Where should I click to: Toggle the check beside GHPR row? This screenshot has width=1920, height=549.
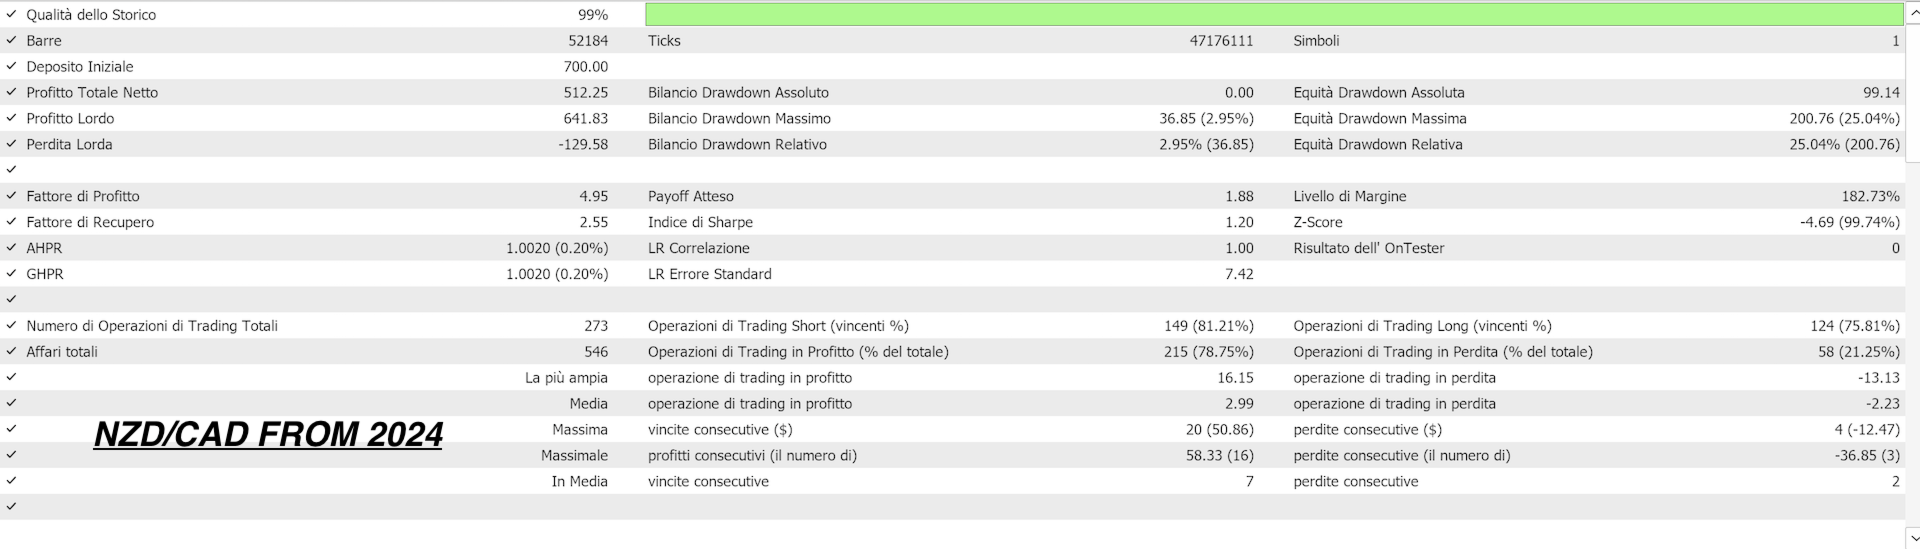pyautogui.click(x=11, y=274)
